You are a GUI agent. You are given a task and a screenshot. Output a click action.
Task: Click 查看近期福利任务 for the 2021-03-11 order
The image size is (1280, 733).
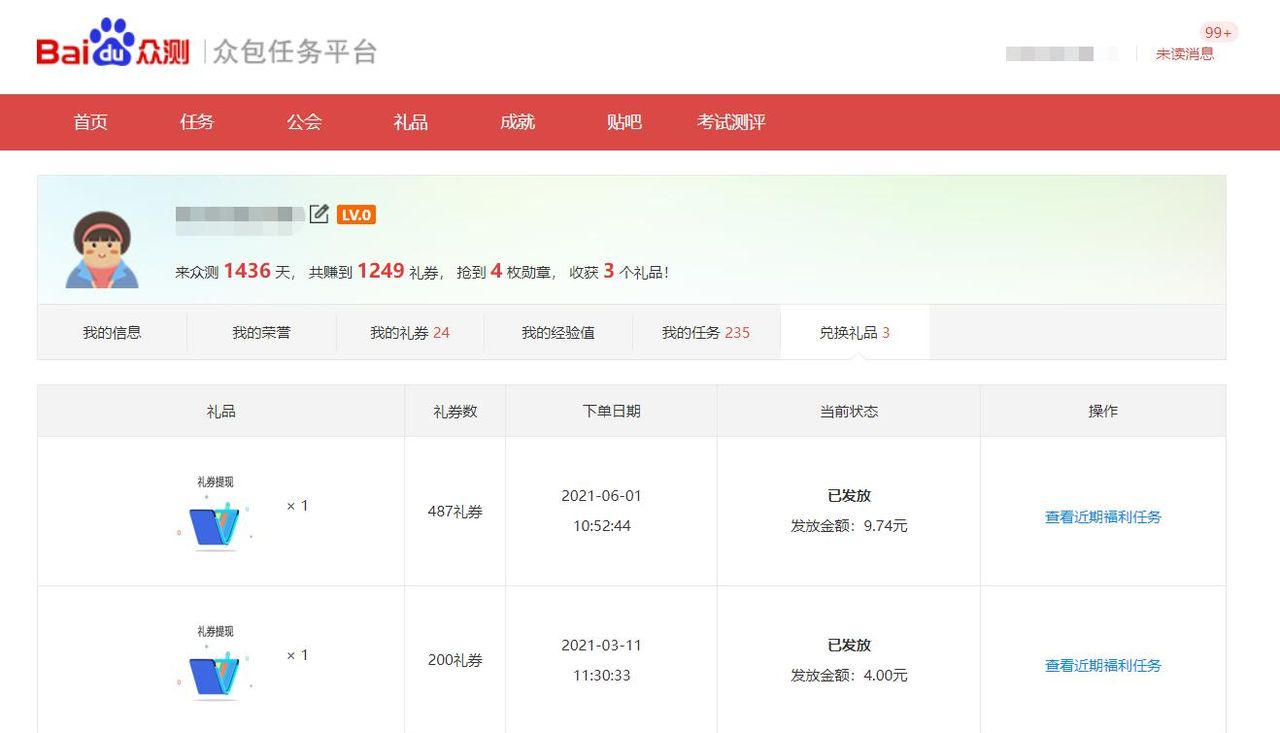pyautogui.click(x=1102, y=664)
